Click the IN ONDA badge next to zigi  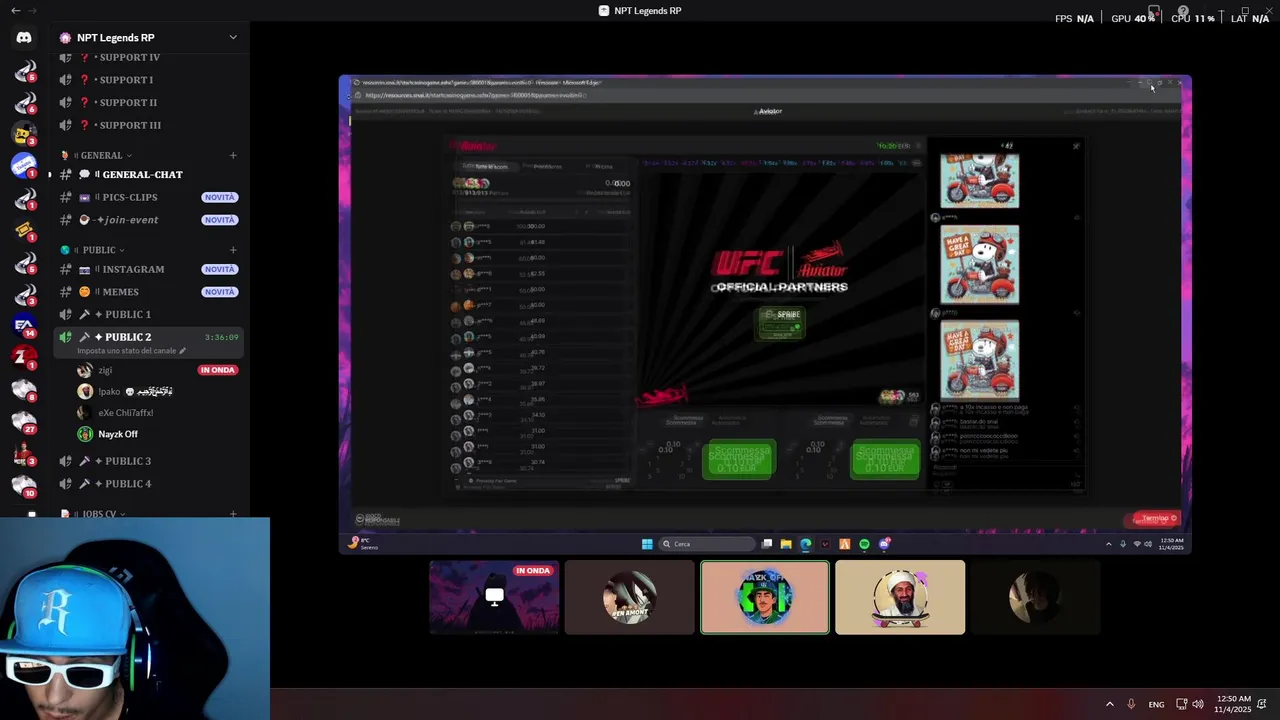tap(218, 370)
